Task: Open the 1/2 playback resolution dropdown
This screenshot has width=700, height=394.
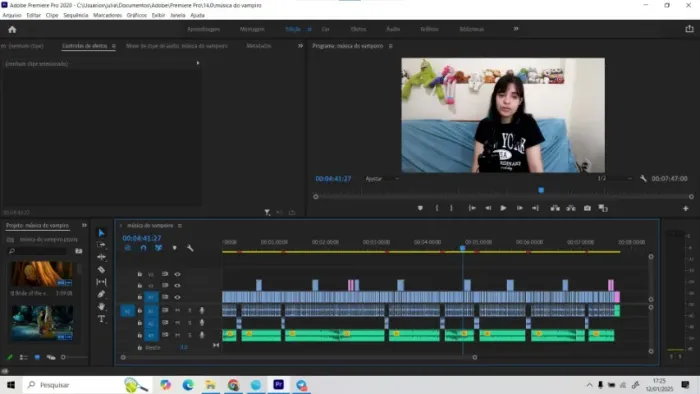Action: (615, 178)
